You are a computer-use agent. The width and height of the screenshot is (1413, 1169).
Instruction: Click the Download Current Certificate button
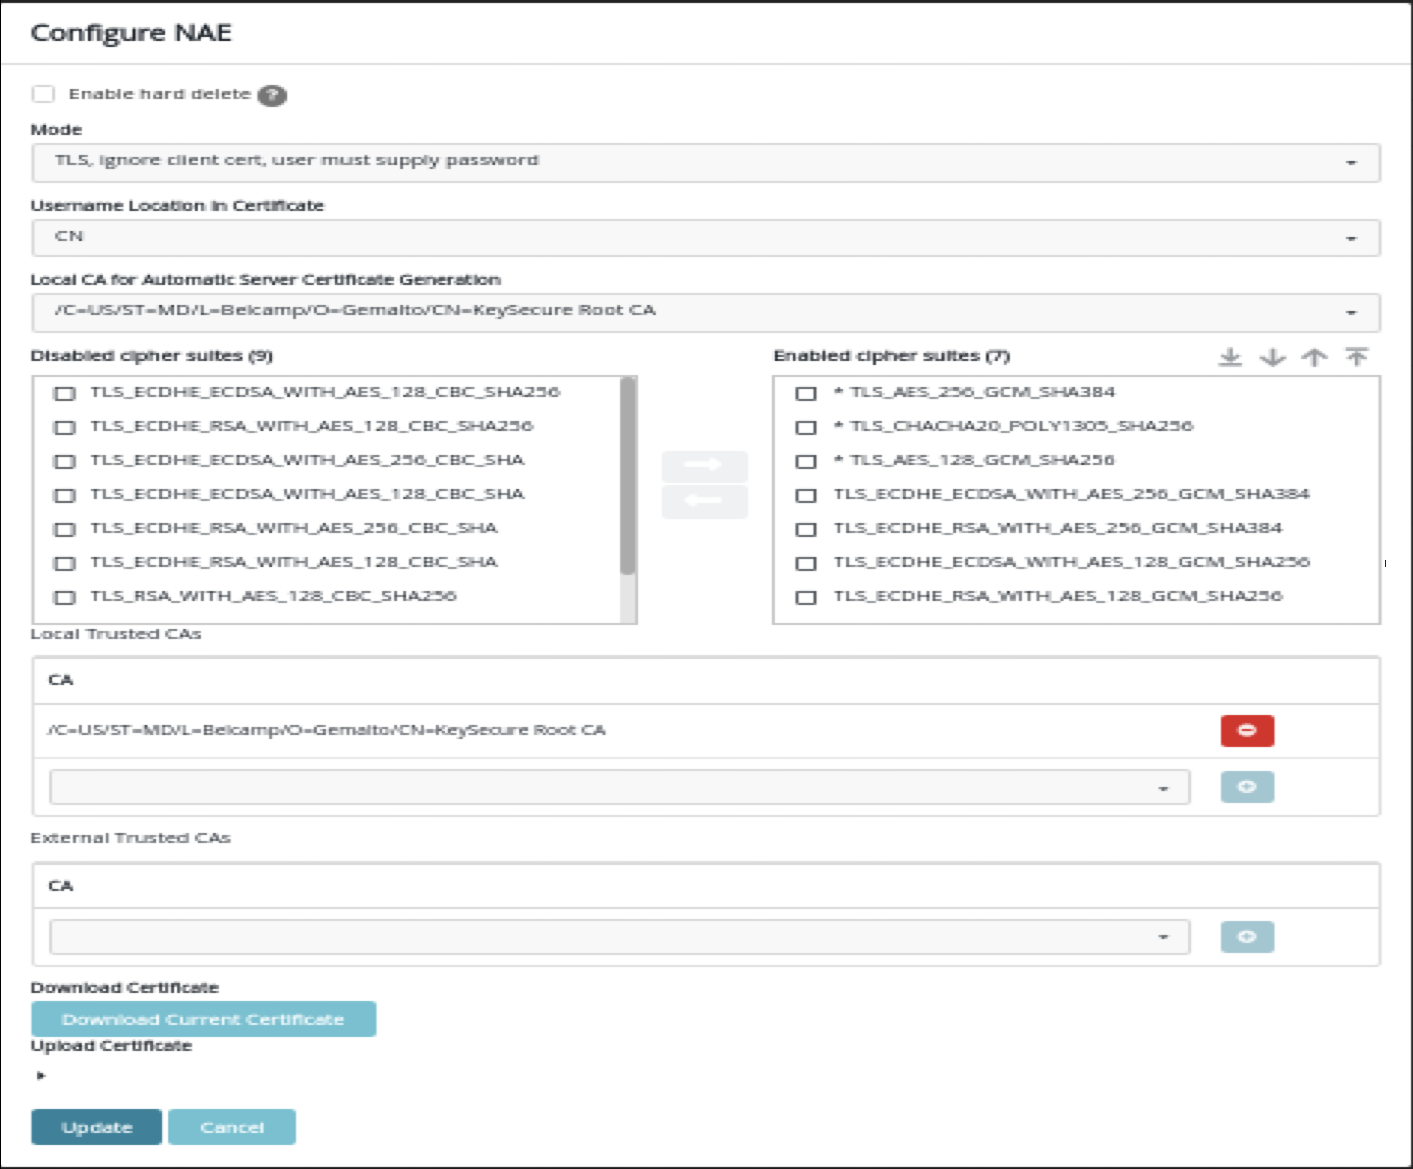tap(203, 1019)
